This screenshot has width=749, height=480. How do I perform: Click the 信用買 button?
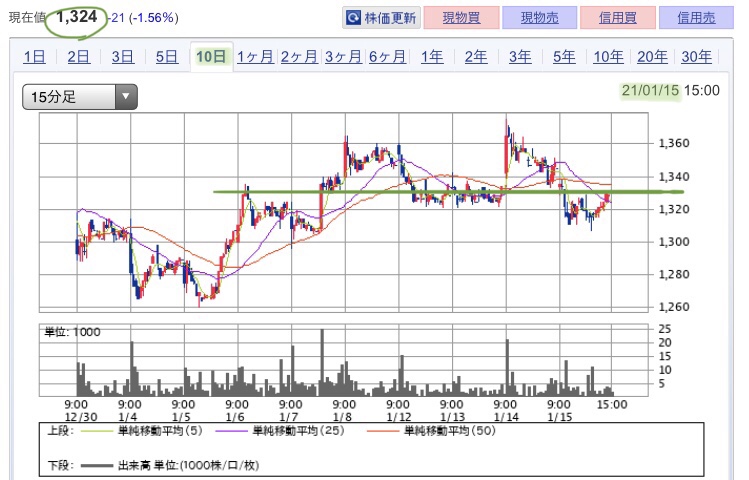(618, 18)
